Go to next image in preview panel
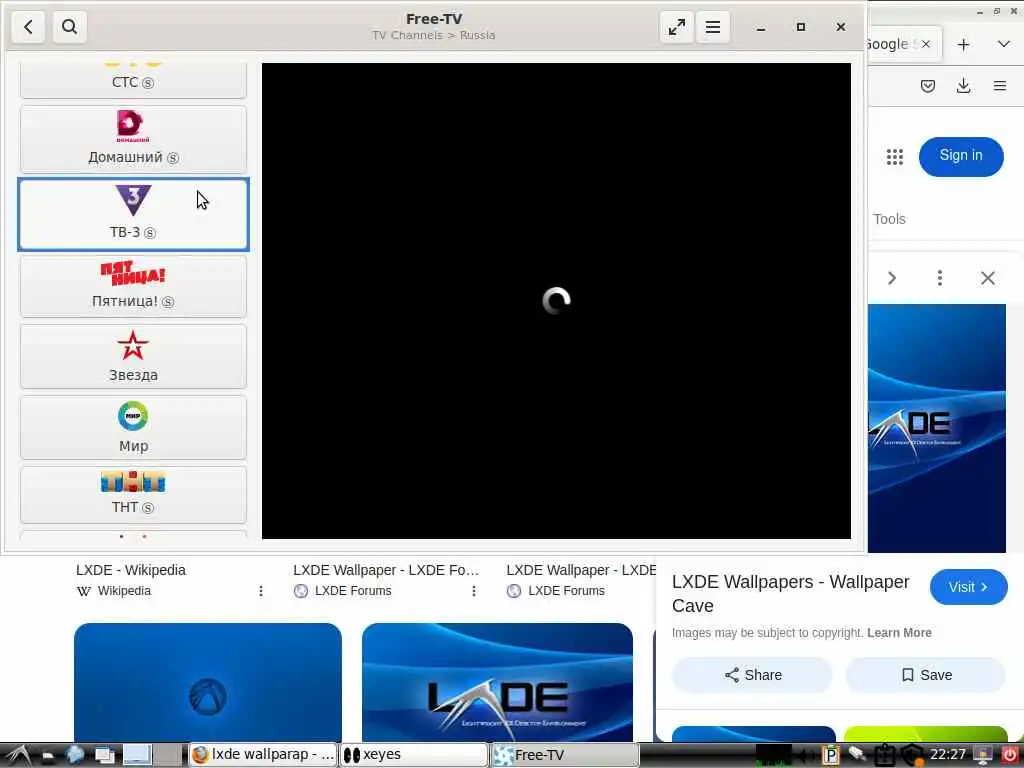 coord(892,278)
